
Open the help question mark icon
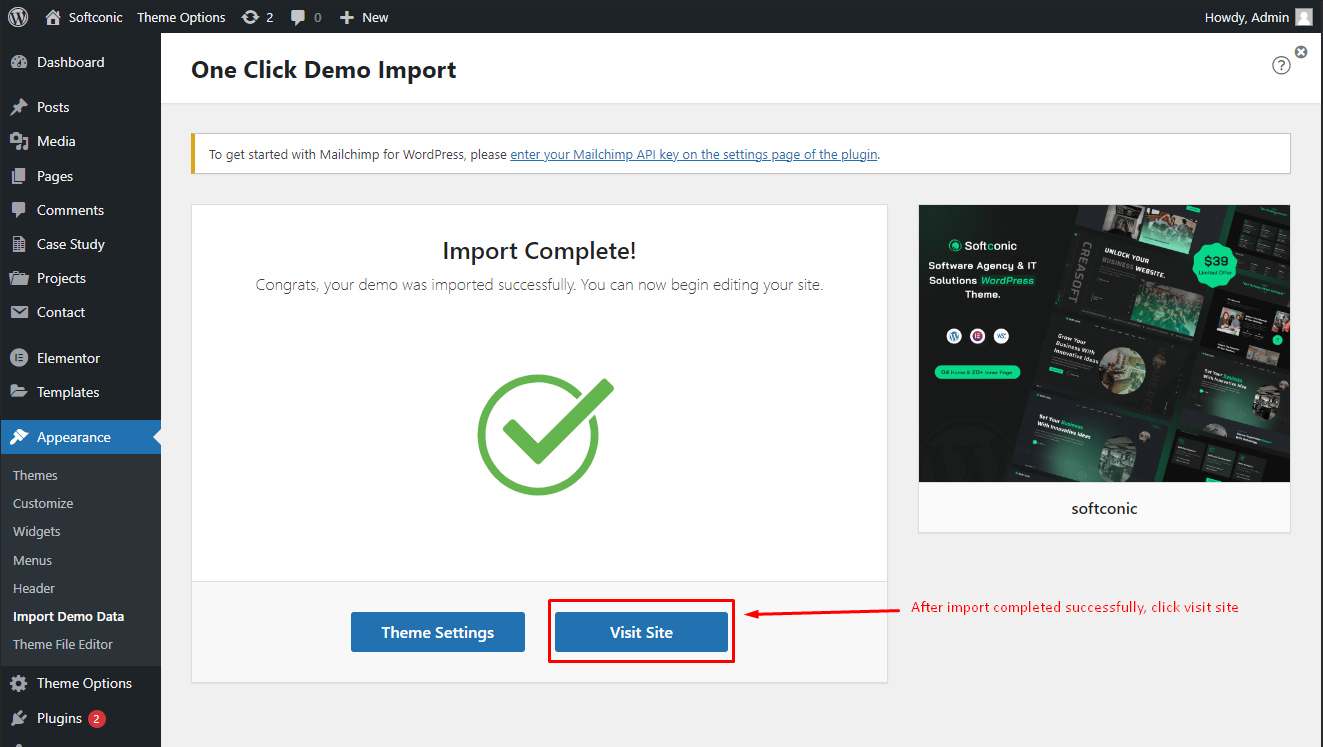(1281, 65)
